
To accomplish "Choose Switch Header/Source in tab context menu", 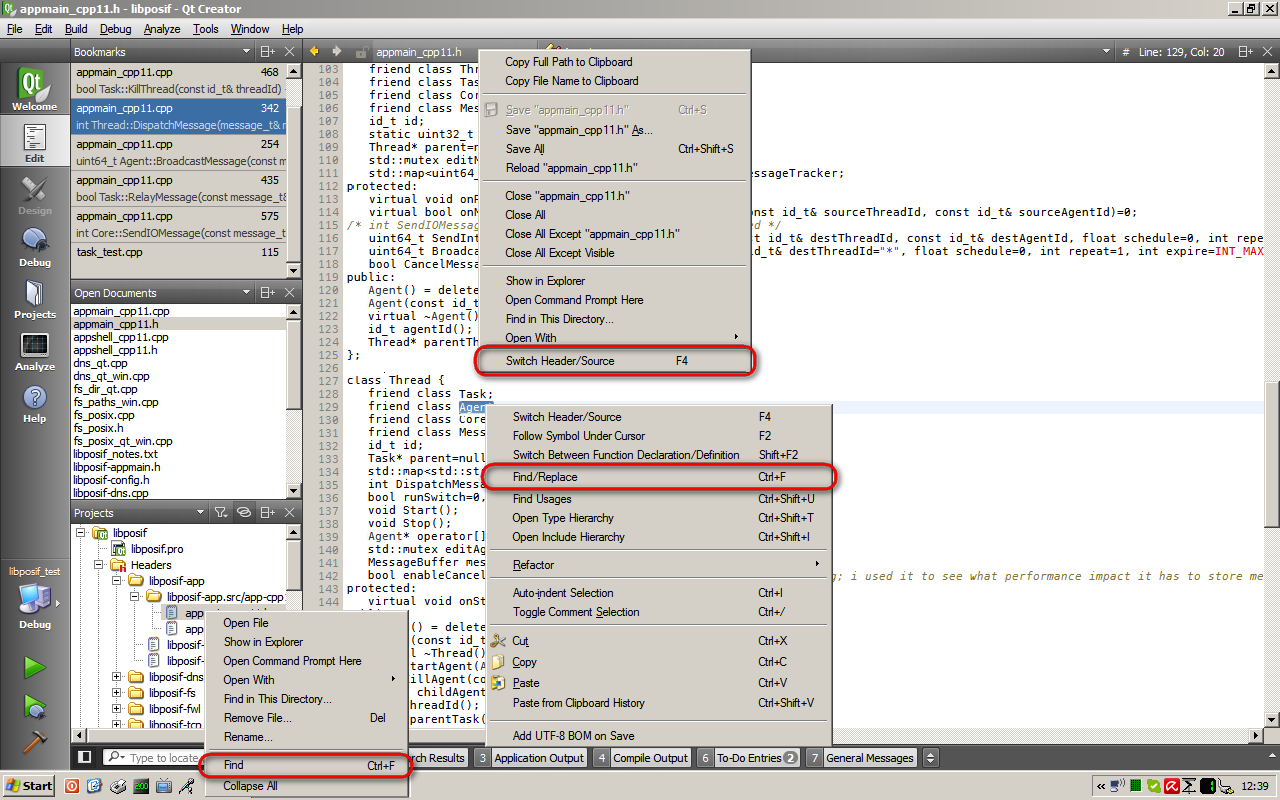I will point(614,361).
